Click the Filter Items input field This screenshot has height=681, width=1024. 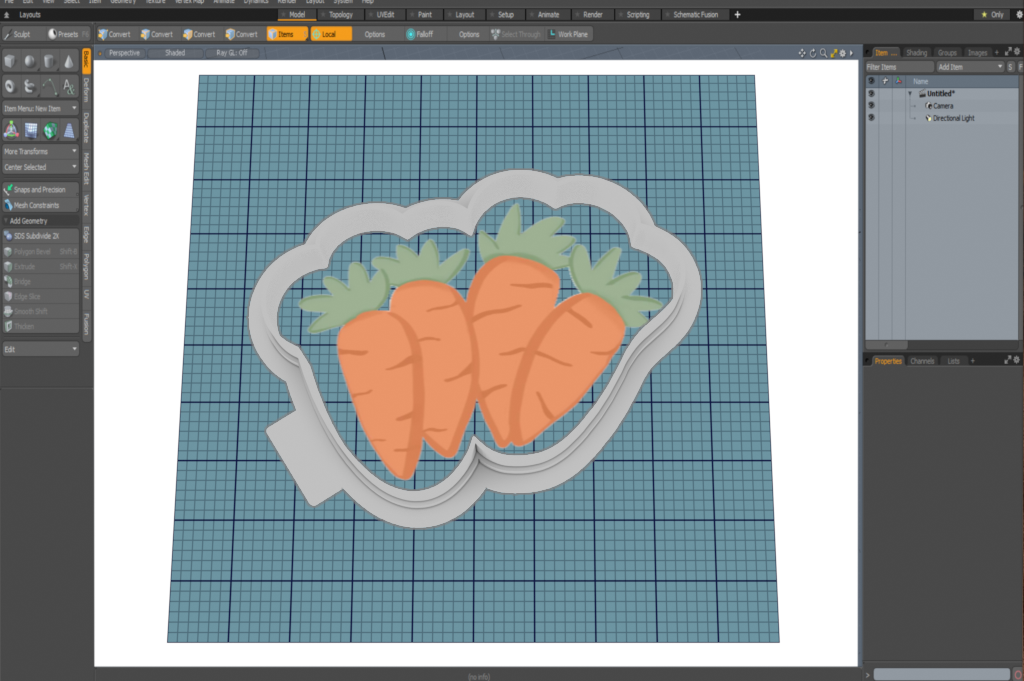(900, 66)
